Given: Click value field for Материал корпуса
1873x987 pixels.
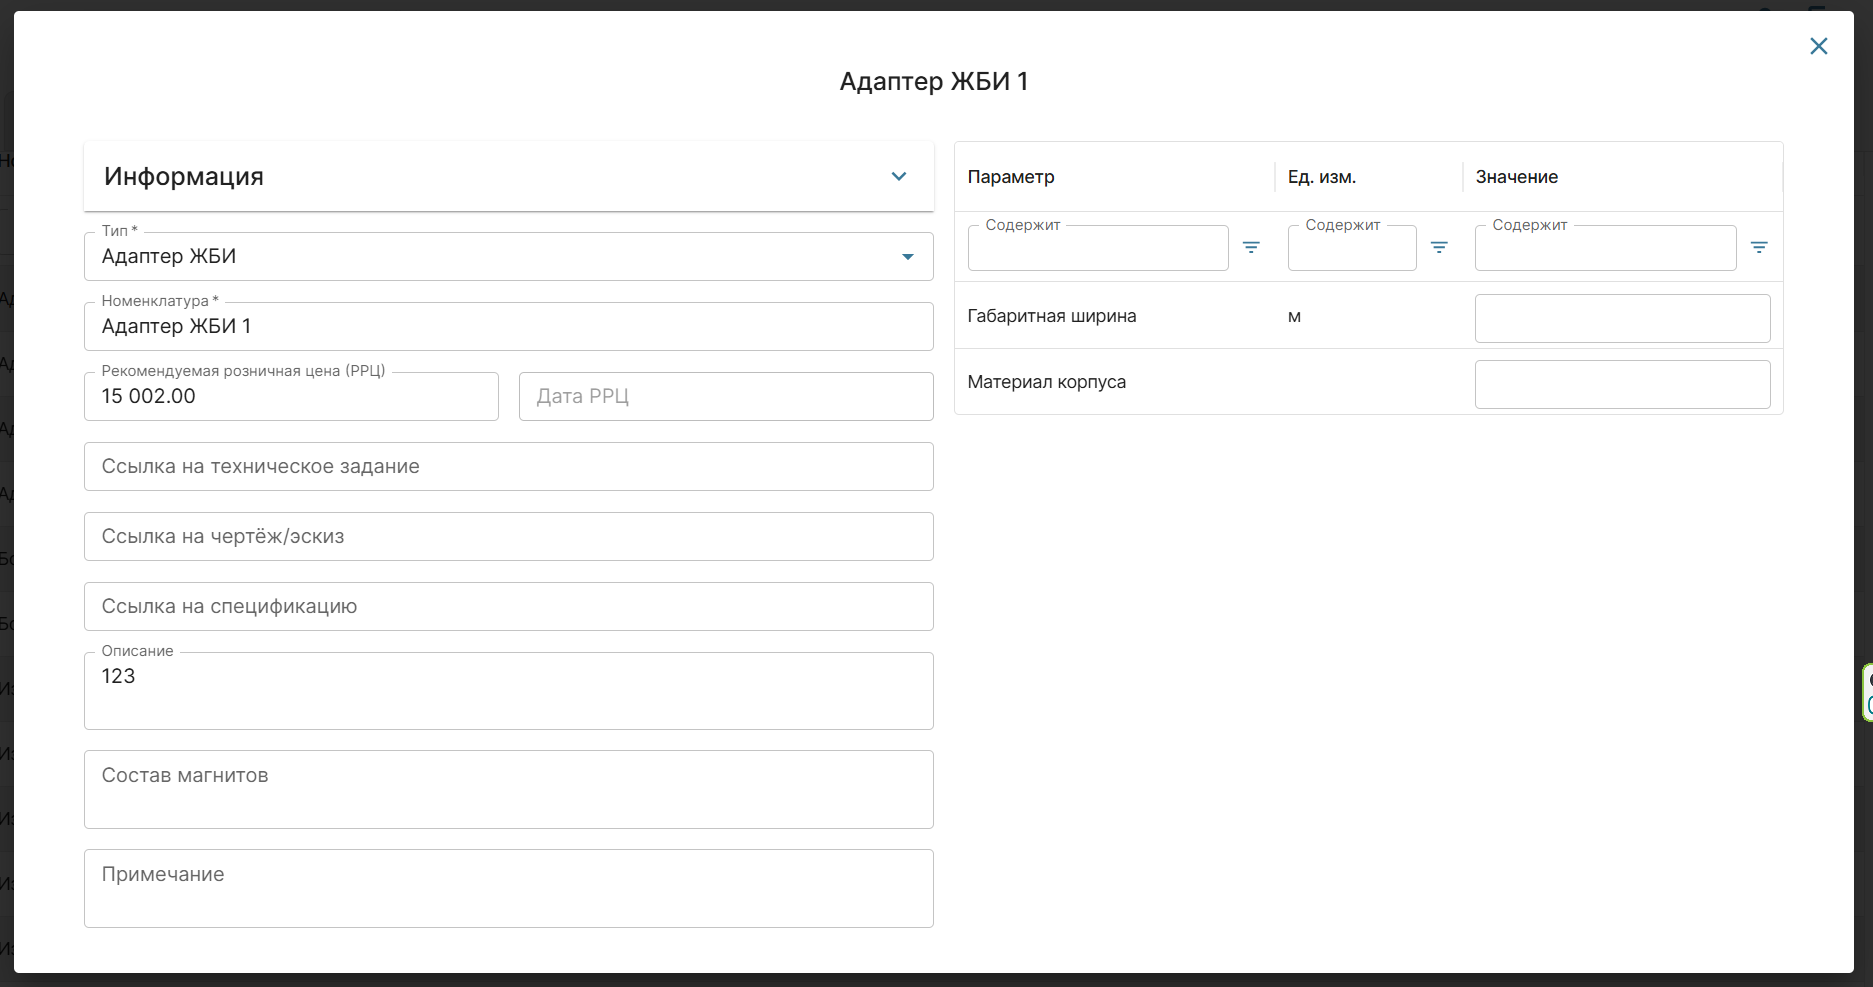Looking at the screenshot, I should [x=1621, y=384].
